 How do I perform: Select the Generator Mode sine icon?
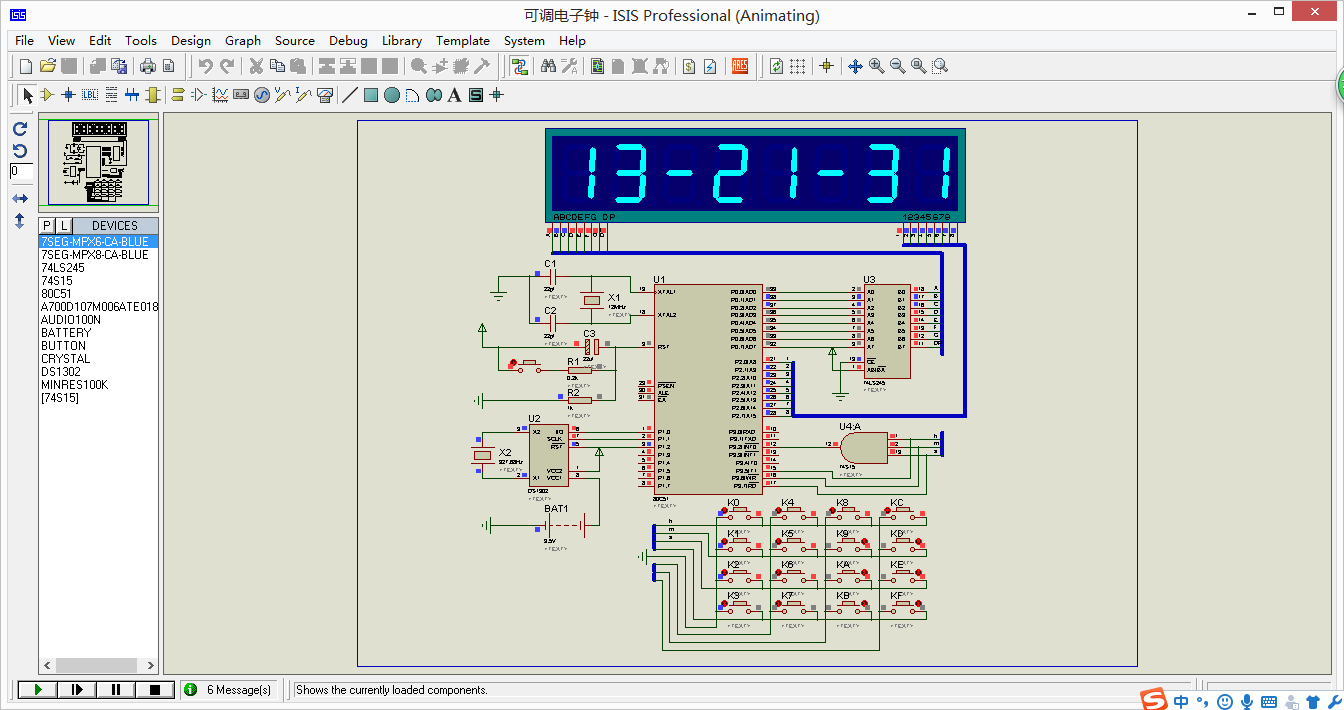(262, 95)
